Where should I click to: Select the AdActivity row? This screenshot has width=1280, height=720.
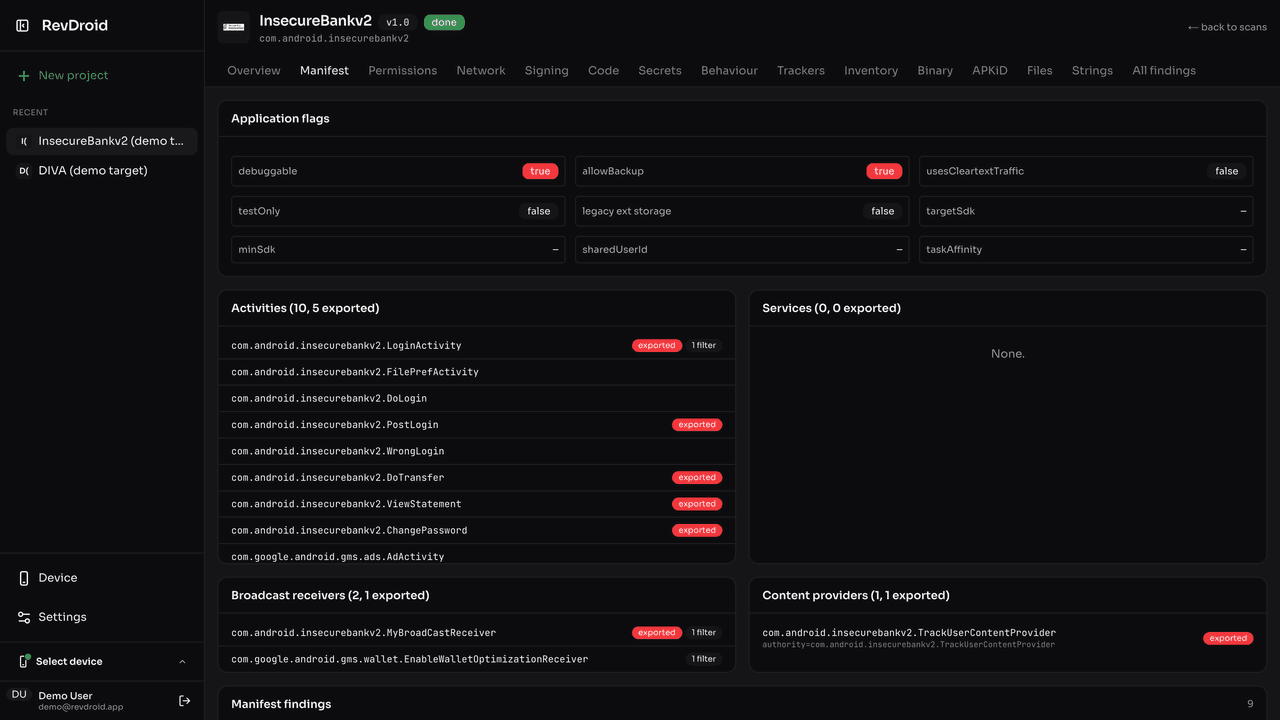tap(477, 556)
